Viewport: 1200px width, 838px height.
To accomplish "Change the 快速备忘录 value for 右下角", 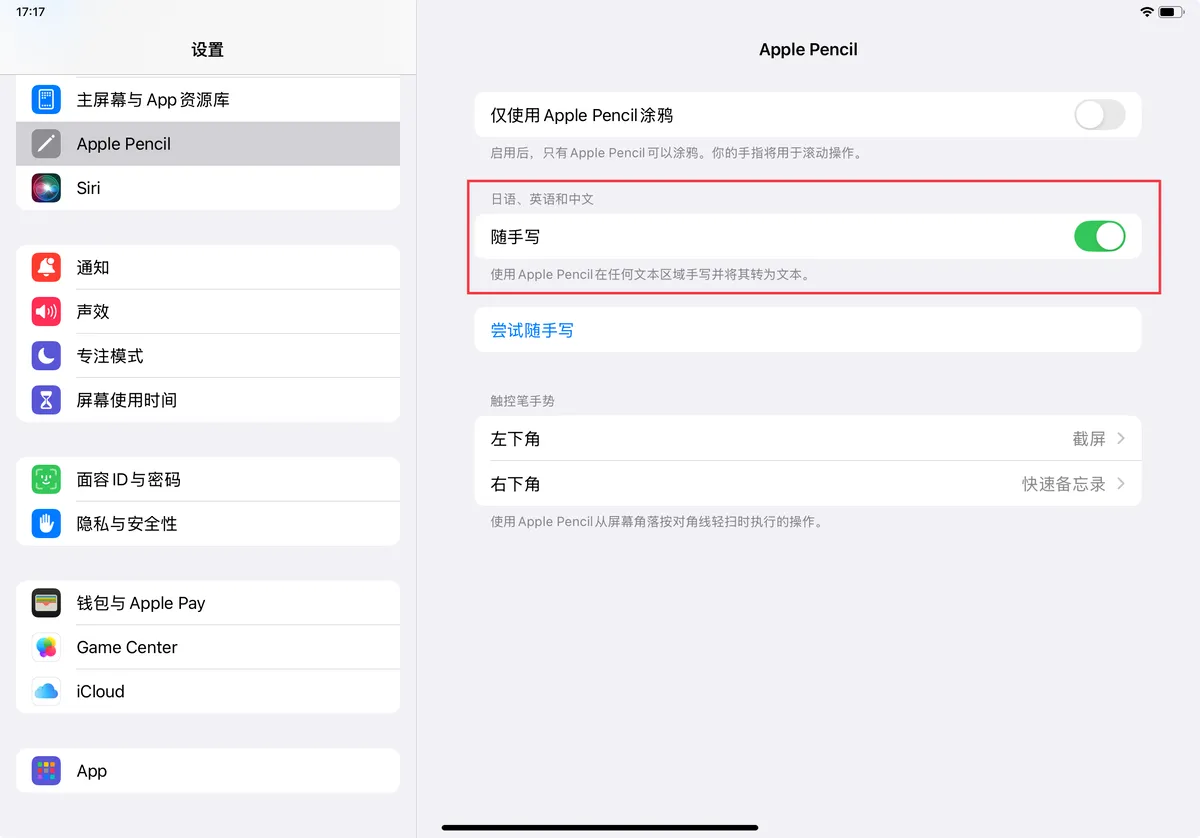I will point(1063,483).
